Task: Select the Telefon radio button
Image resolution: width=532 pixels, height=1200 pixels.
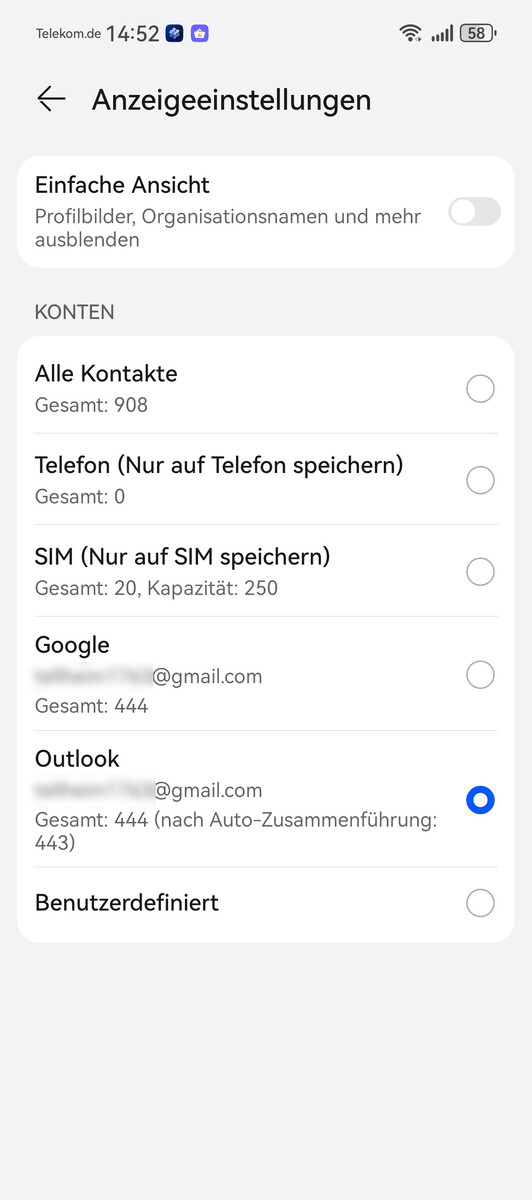Action: 481,480
